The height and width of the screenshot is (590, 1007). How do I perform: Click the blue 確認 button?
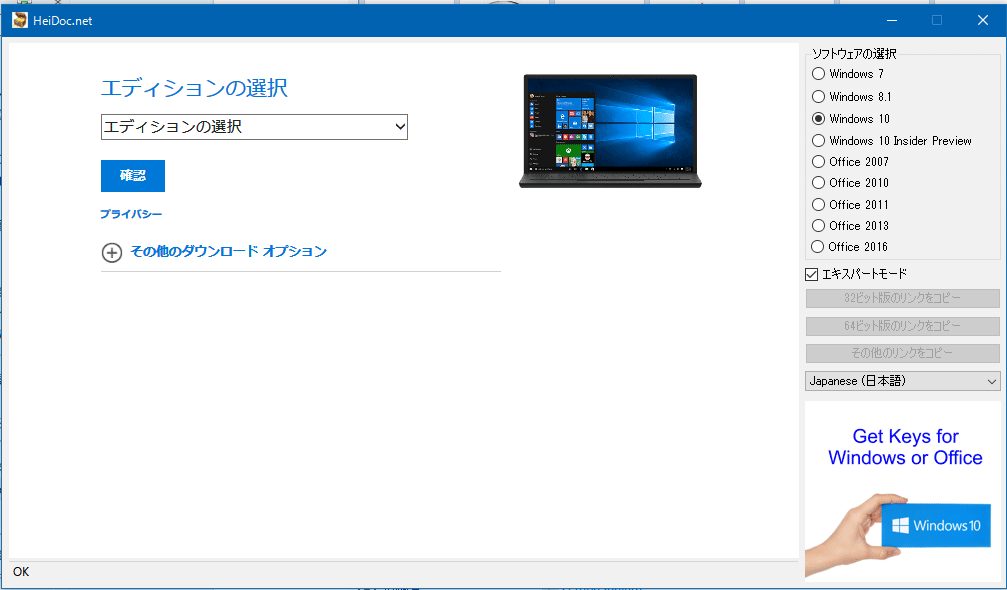pos(133,176)
